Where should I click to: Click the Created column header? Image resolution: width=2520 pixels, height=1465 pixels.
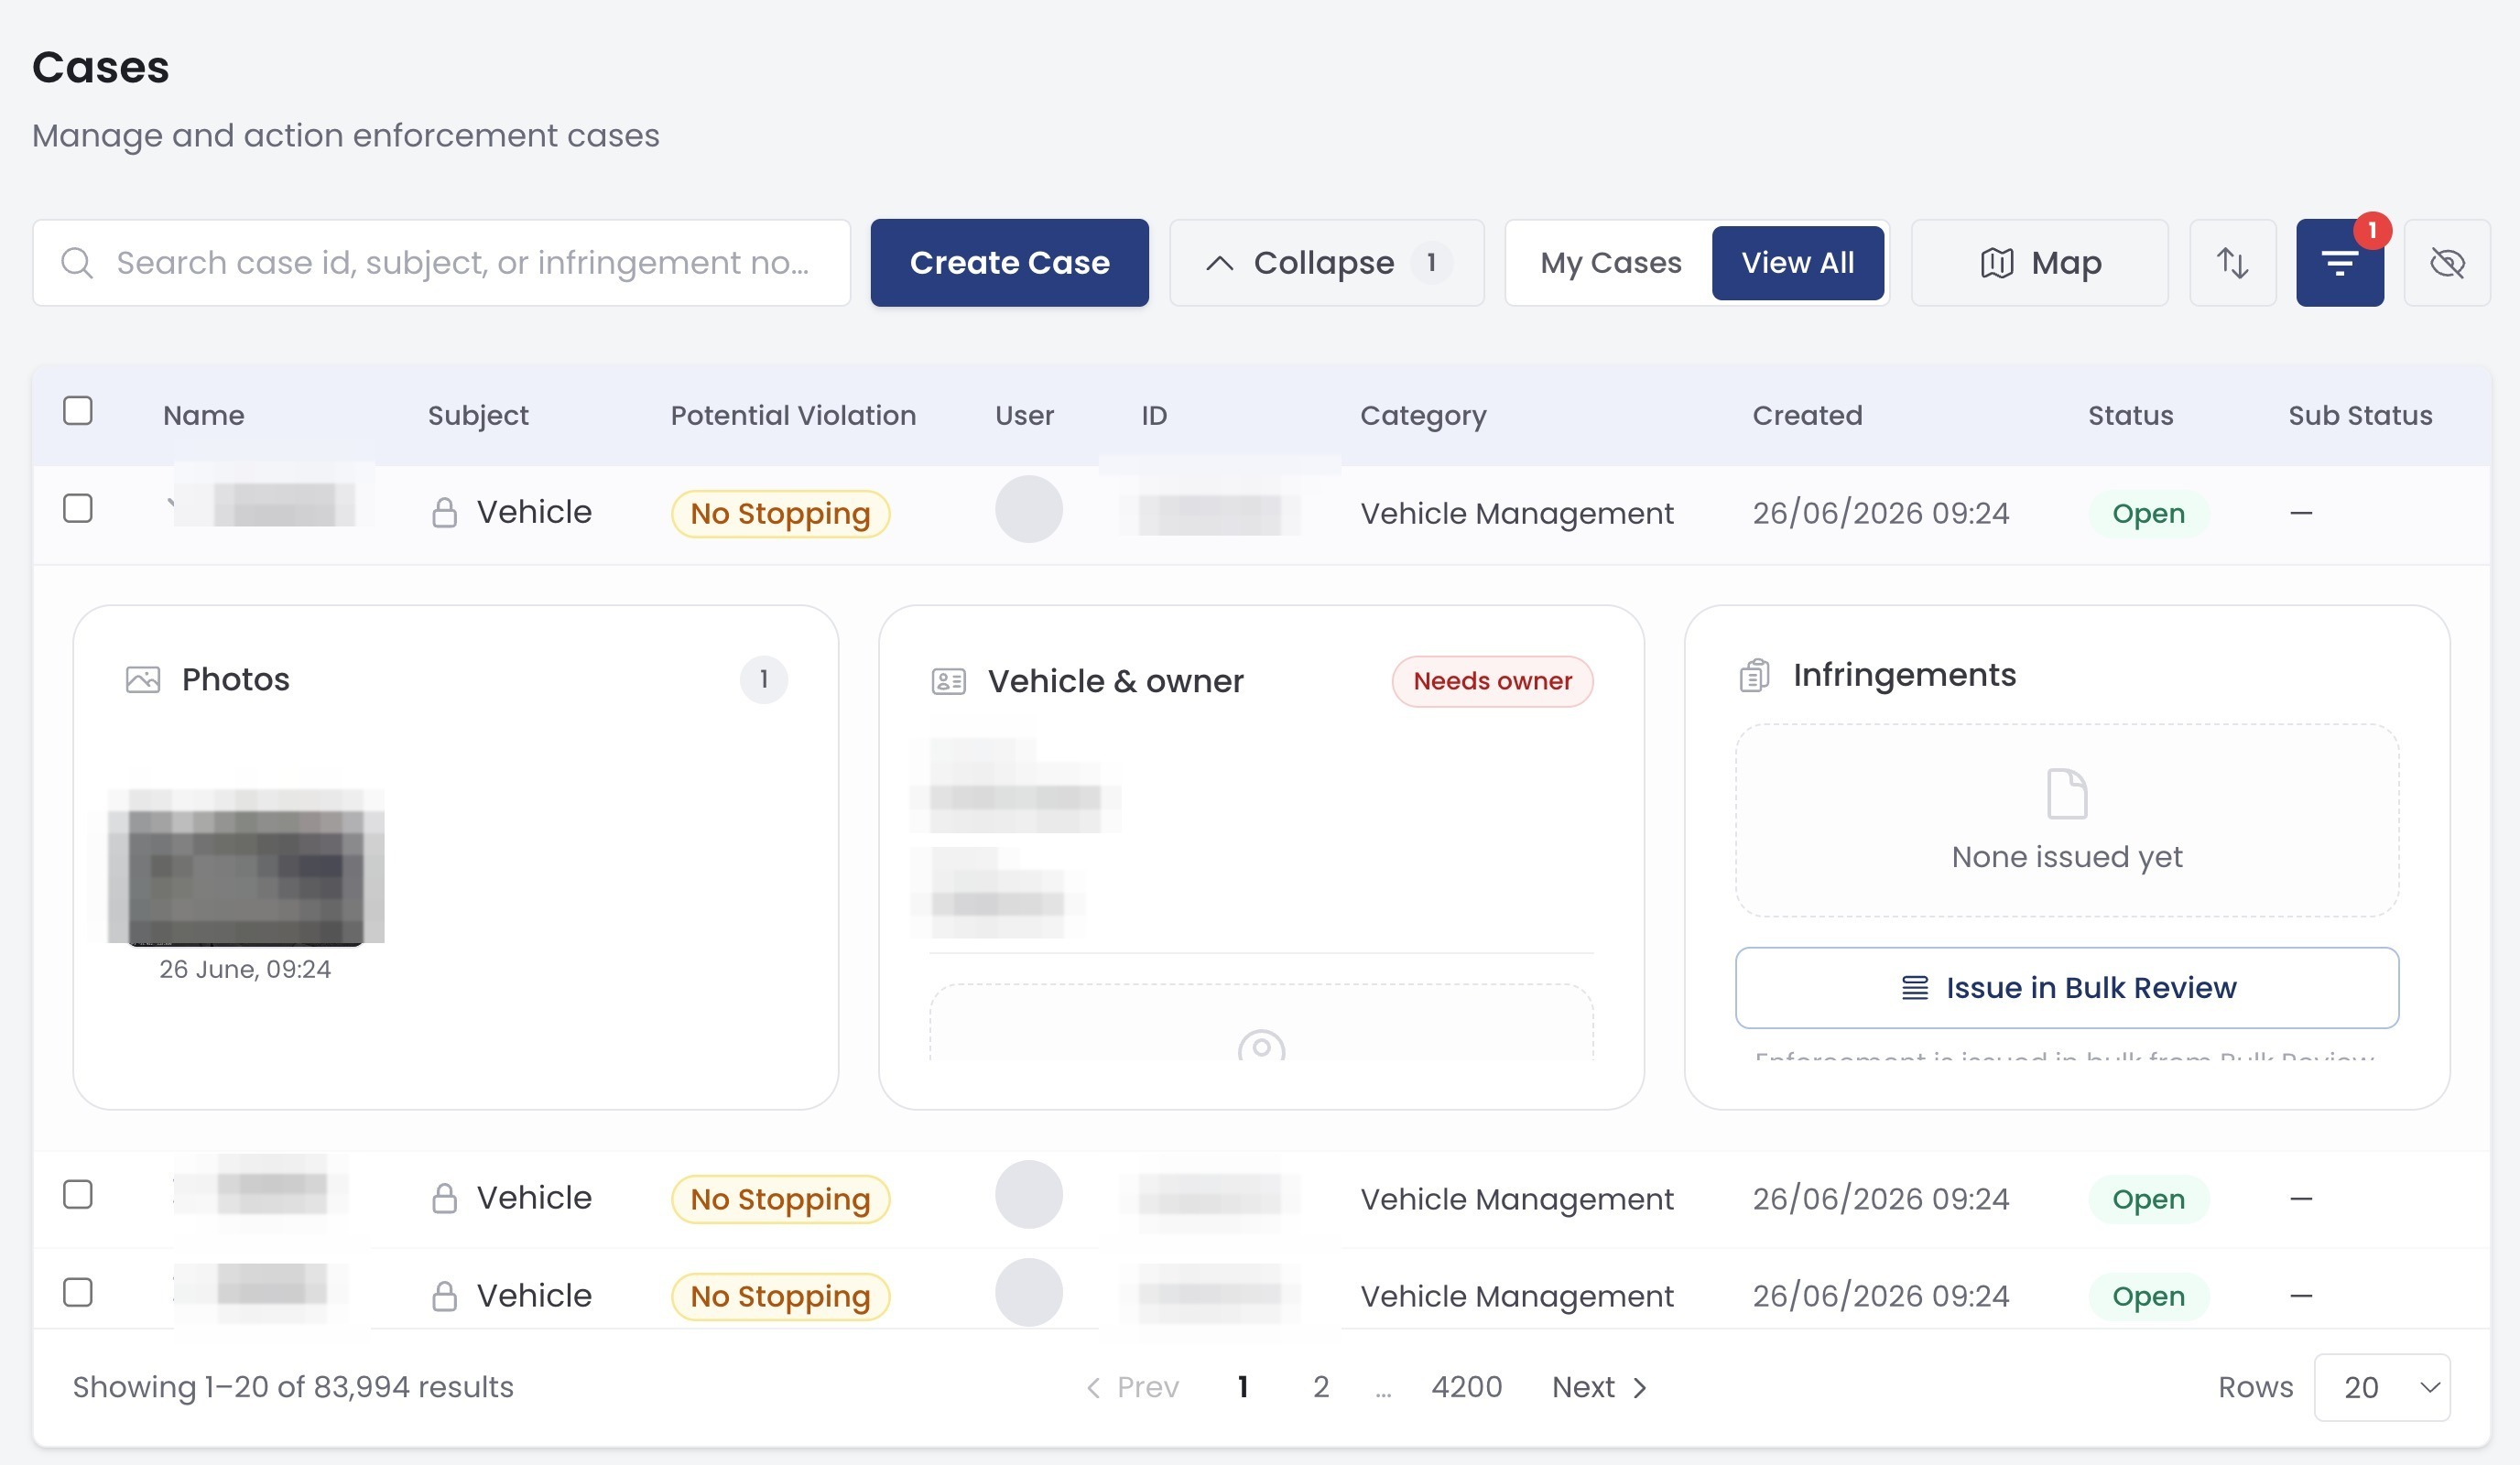click(1807, 415)
